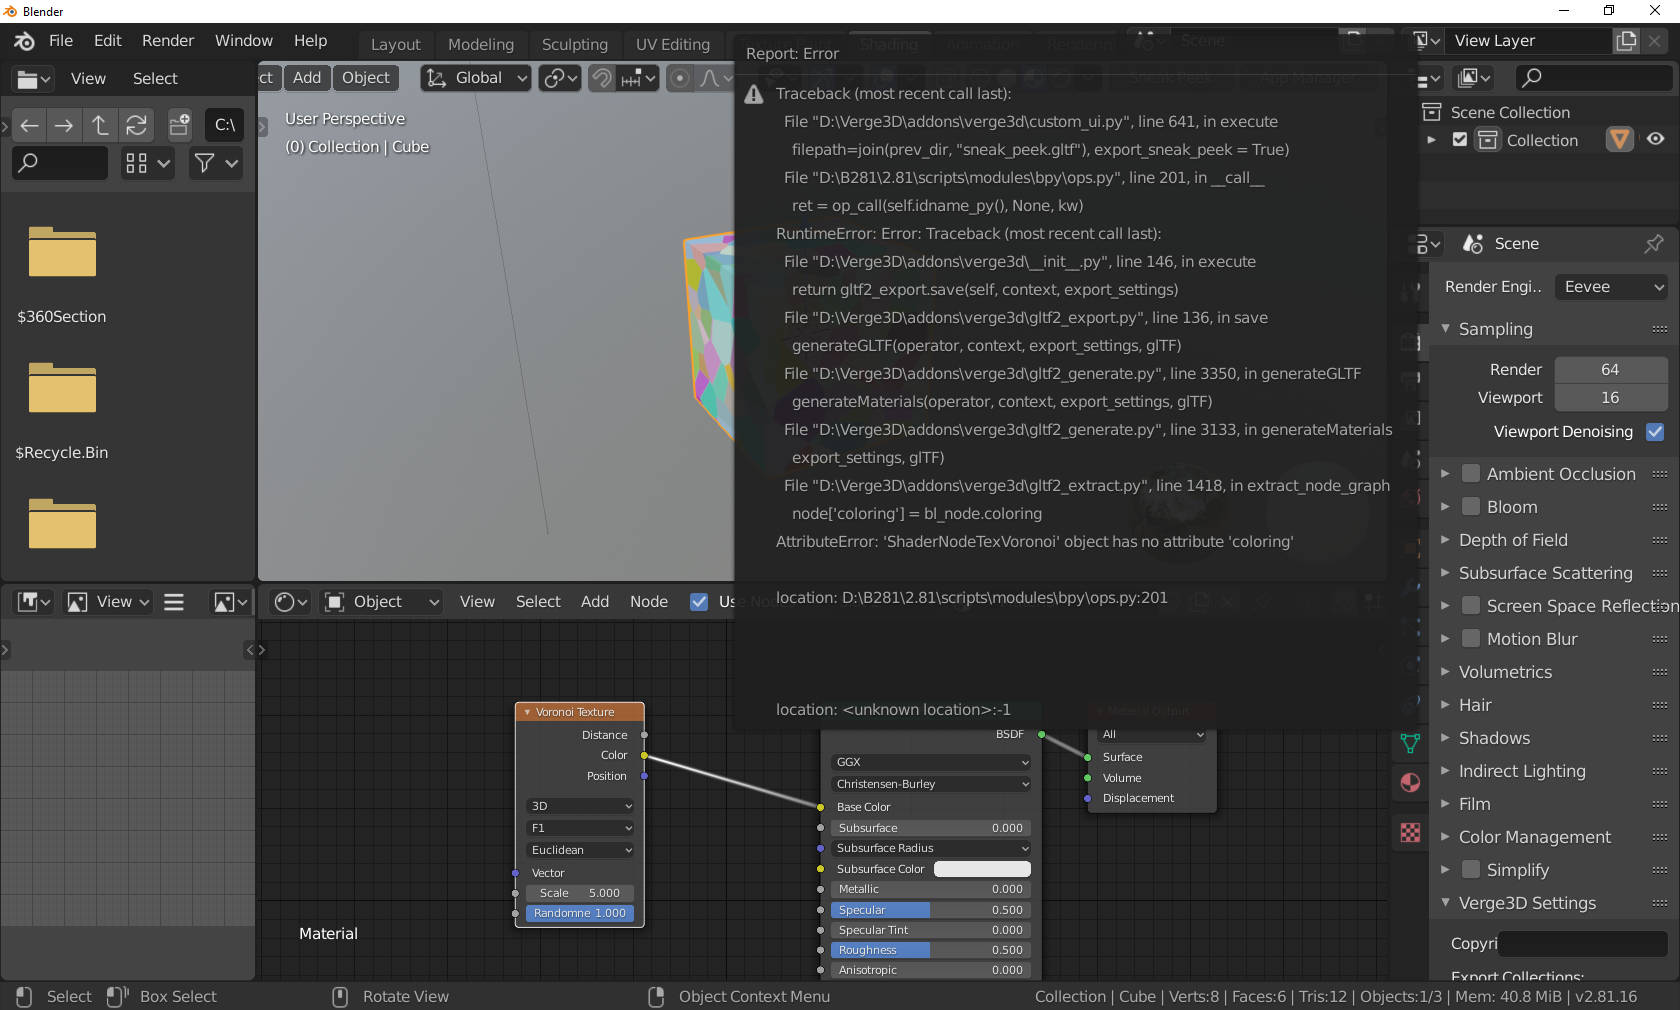Refresh the file list icon

(136, 125)
